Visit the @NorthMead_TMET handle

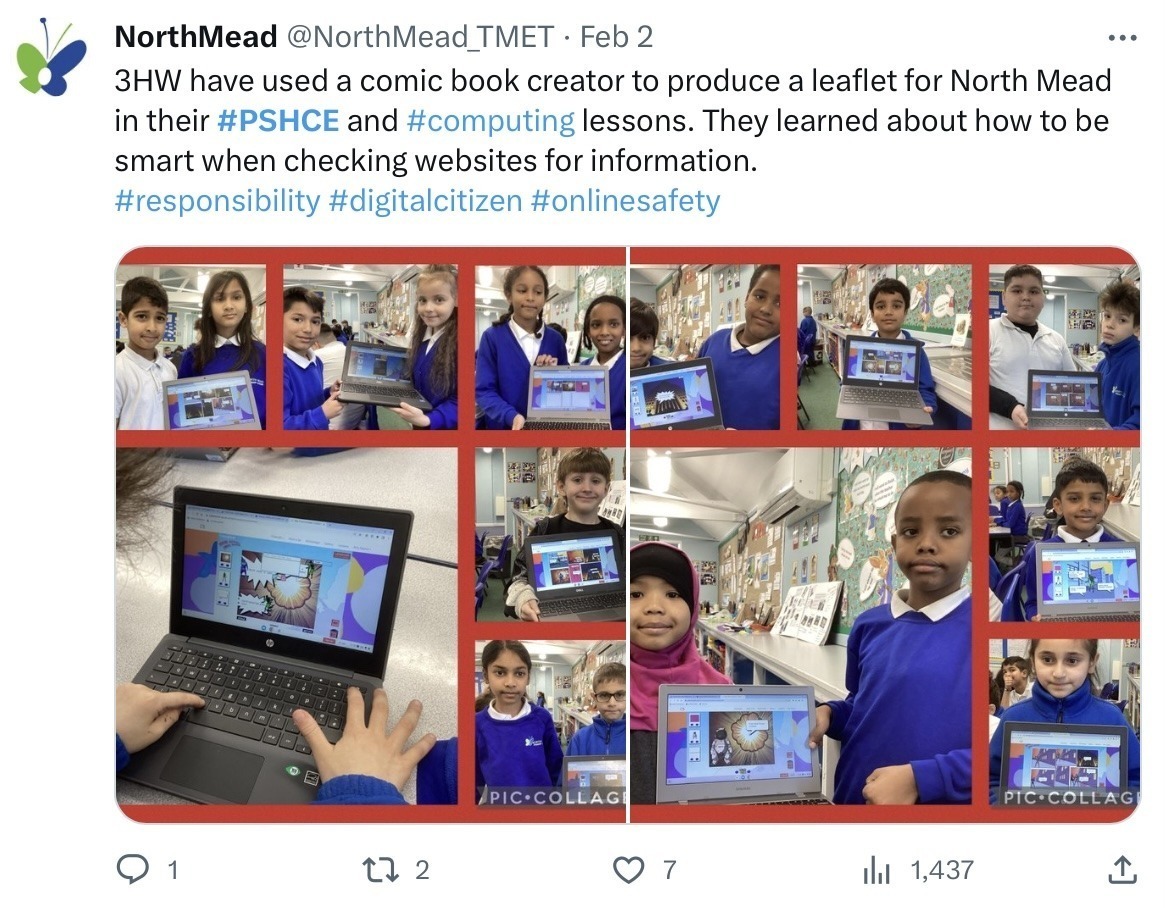point(421,36)
